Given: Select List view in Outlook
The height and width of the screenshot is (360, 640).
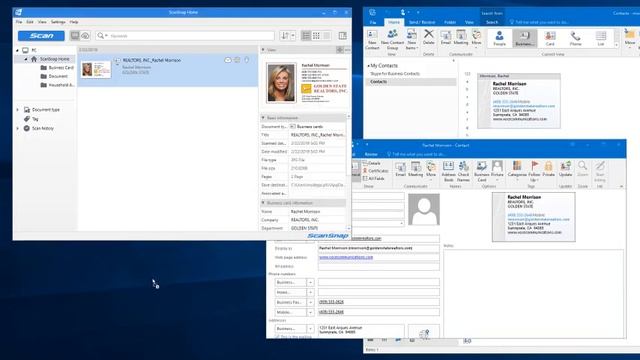Looking at the screenshot, I should click(x=601, y=38).
